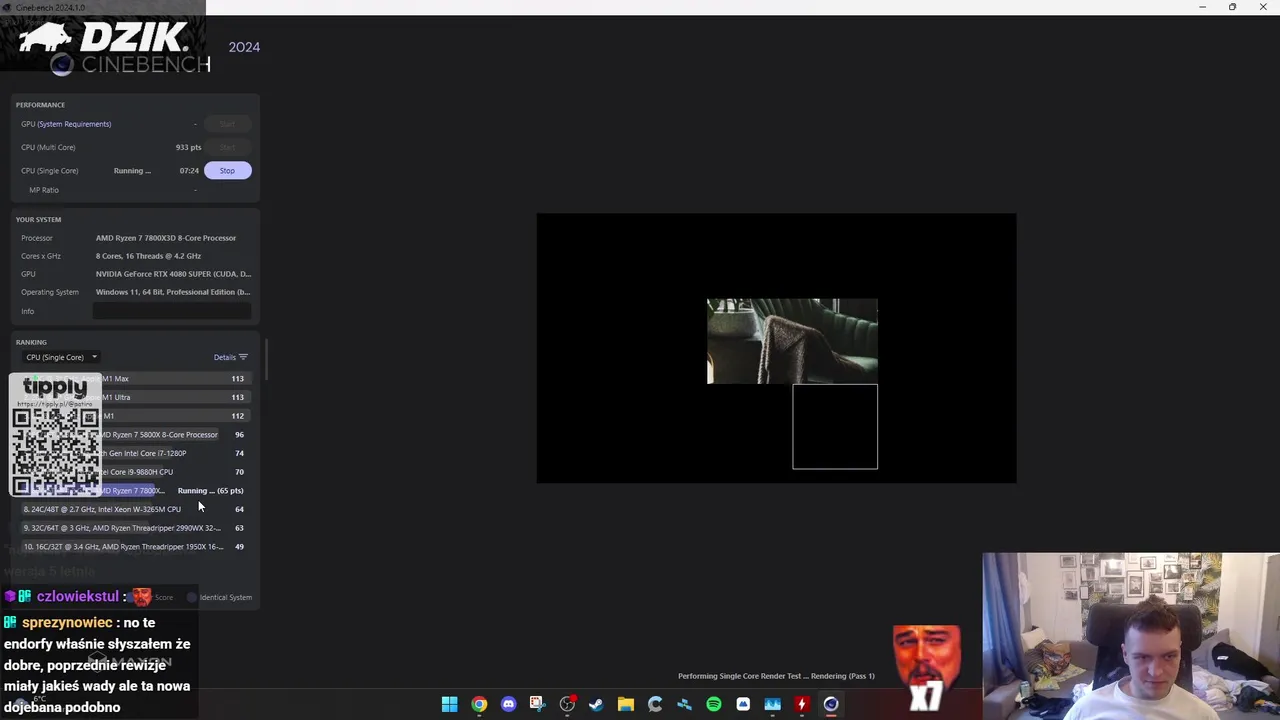The image size is (1280, 720).
Task: Open the grey C-shaped app in the taskbar
Action: click(x=655, y=704)
